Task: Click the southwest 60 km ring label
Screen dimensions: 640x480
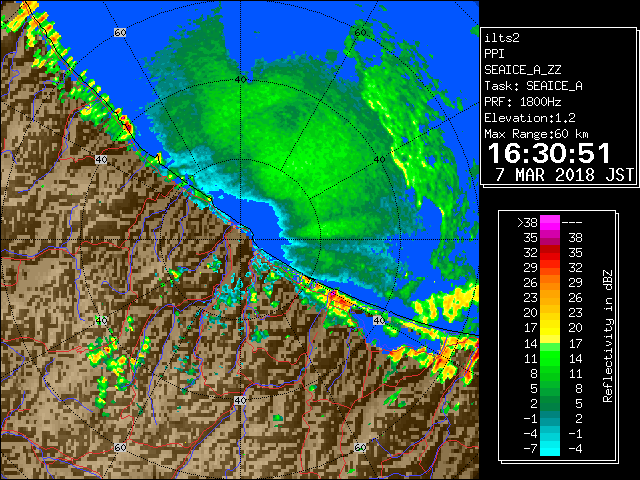Action: coord(120,448)
